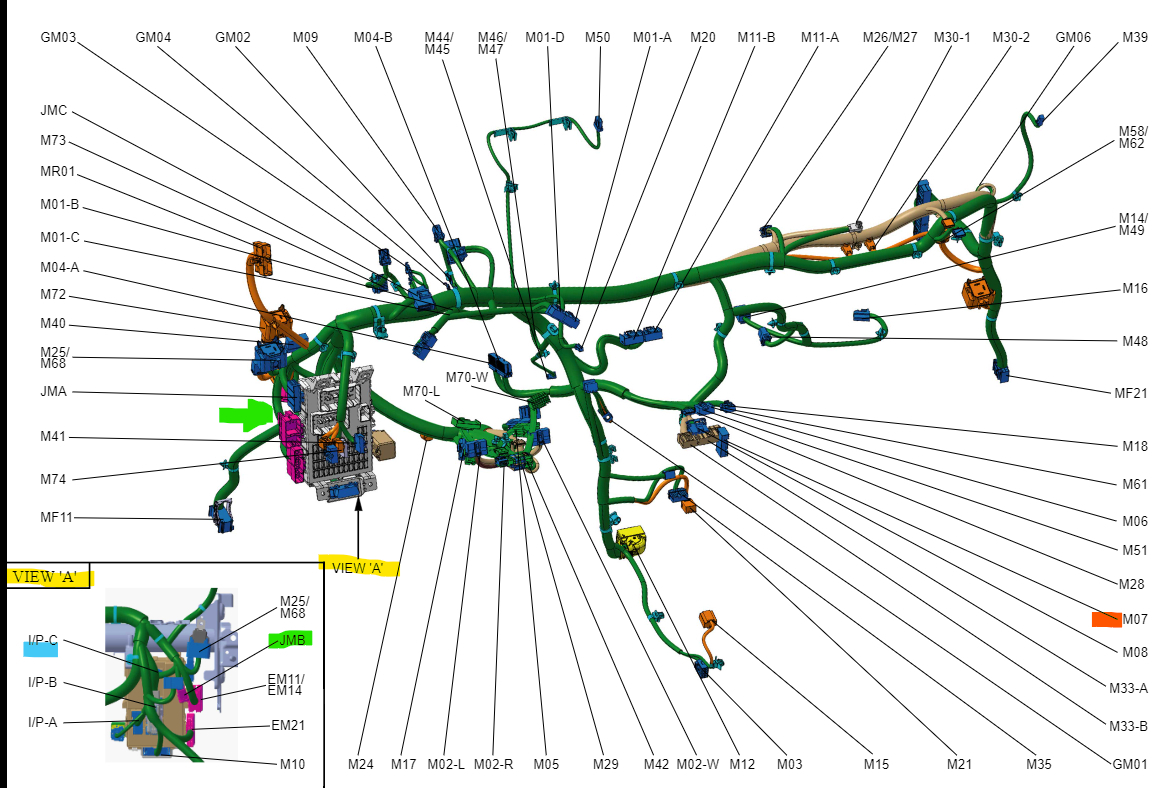Click the M28 label
The width and height of the screenshot is (1172, 788).
[x=1132, y=584]
